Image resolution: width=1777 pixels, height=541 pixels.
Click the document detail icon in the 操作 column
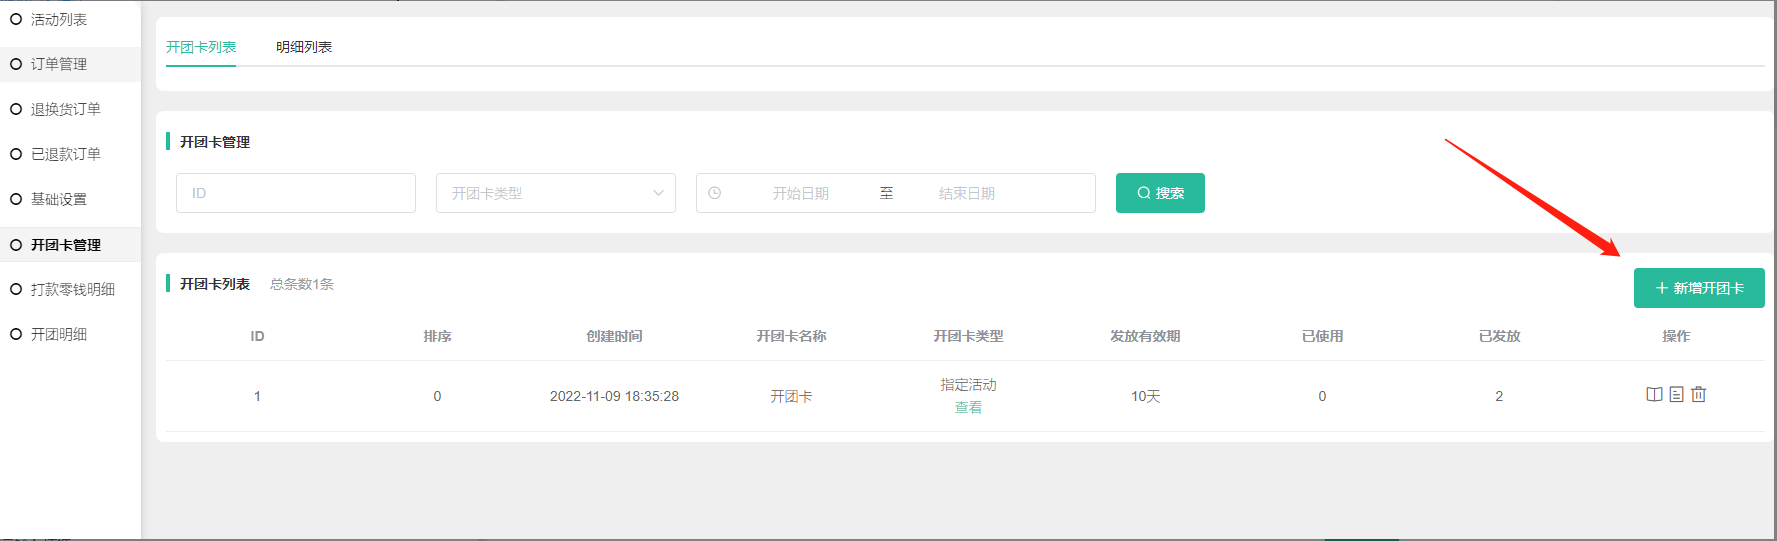tap(1676, 395)
